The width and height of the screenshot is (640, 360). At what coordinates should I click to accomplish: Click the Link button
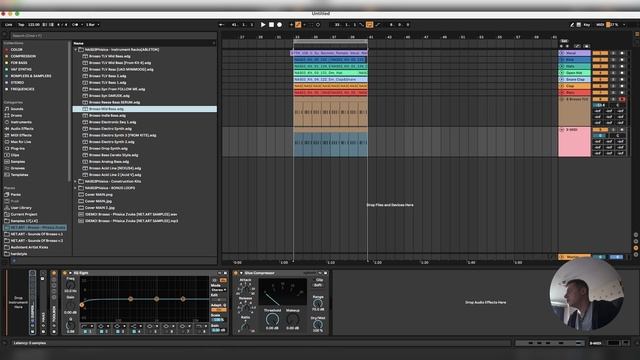coord(9,24)
